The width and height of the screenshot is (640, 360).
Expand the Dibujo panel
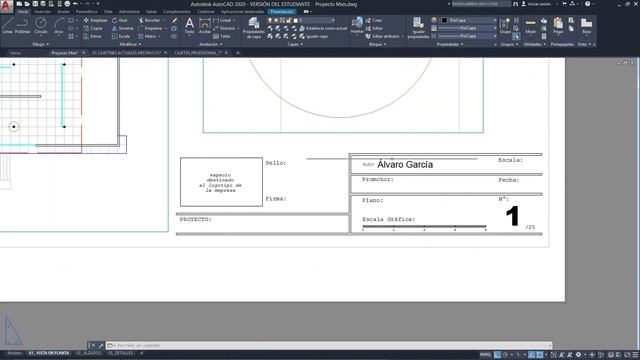click(40, 44)
